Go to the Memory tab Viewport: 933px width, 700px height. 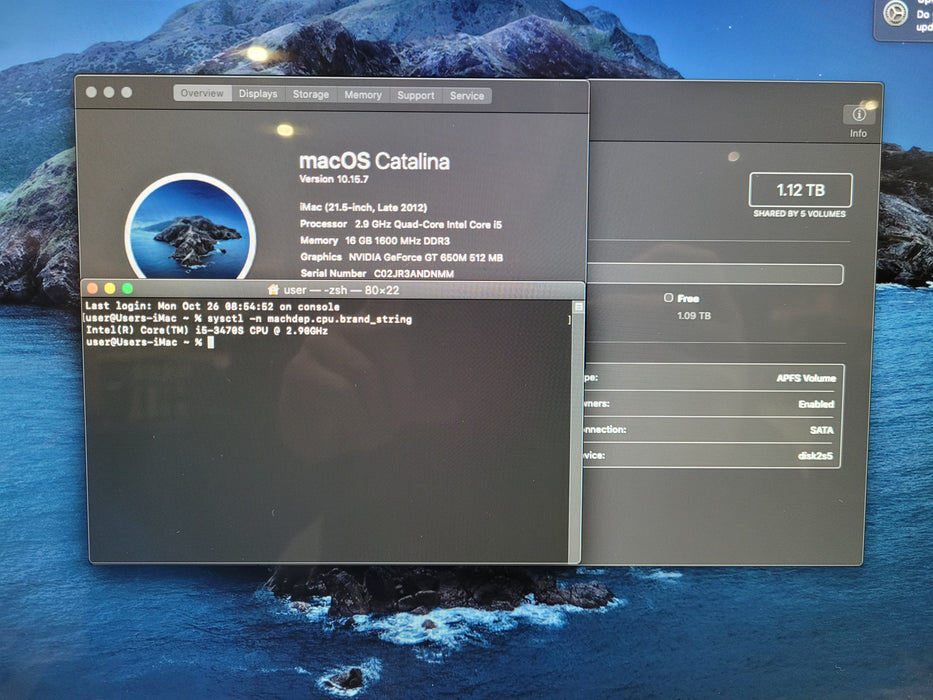(363, 95)
